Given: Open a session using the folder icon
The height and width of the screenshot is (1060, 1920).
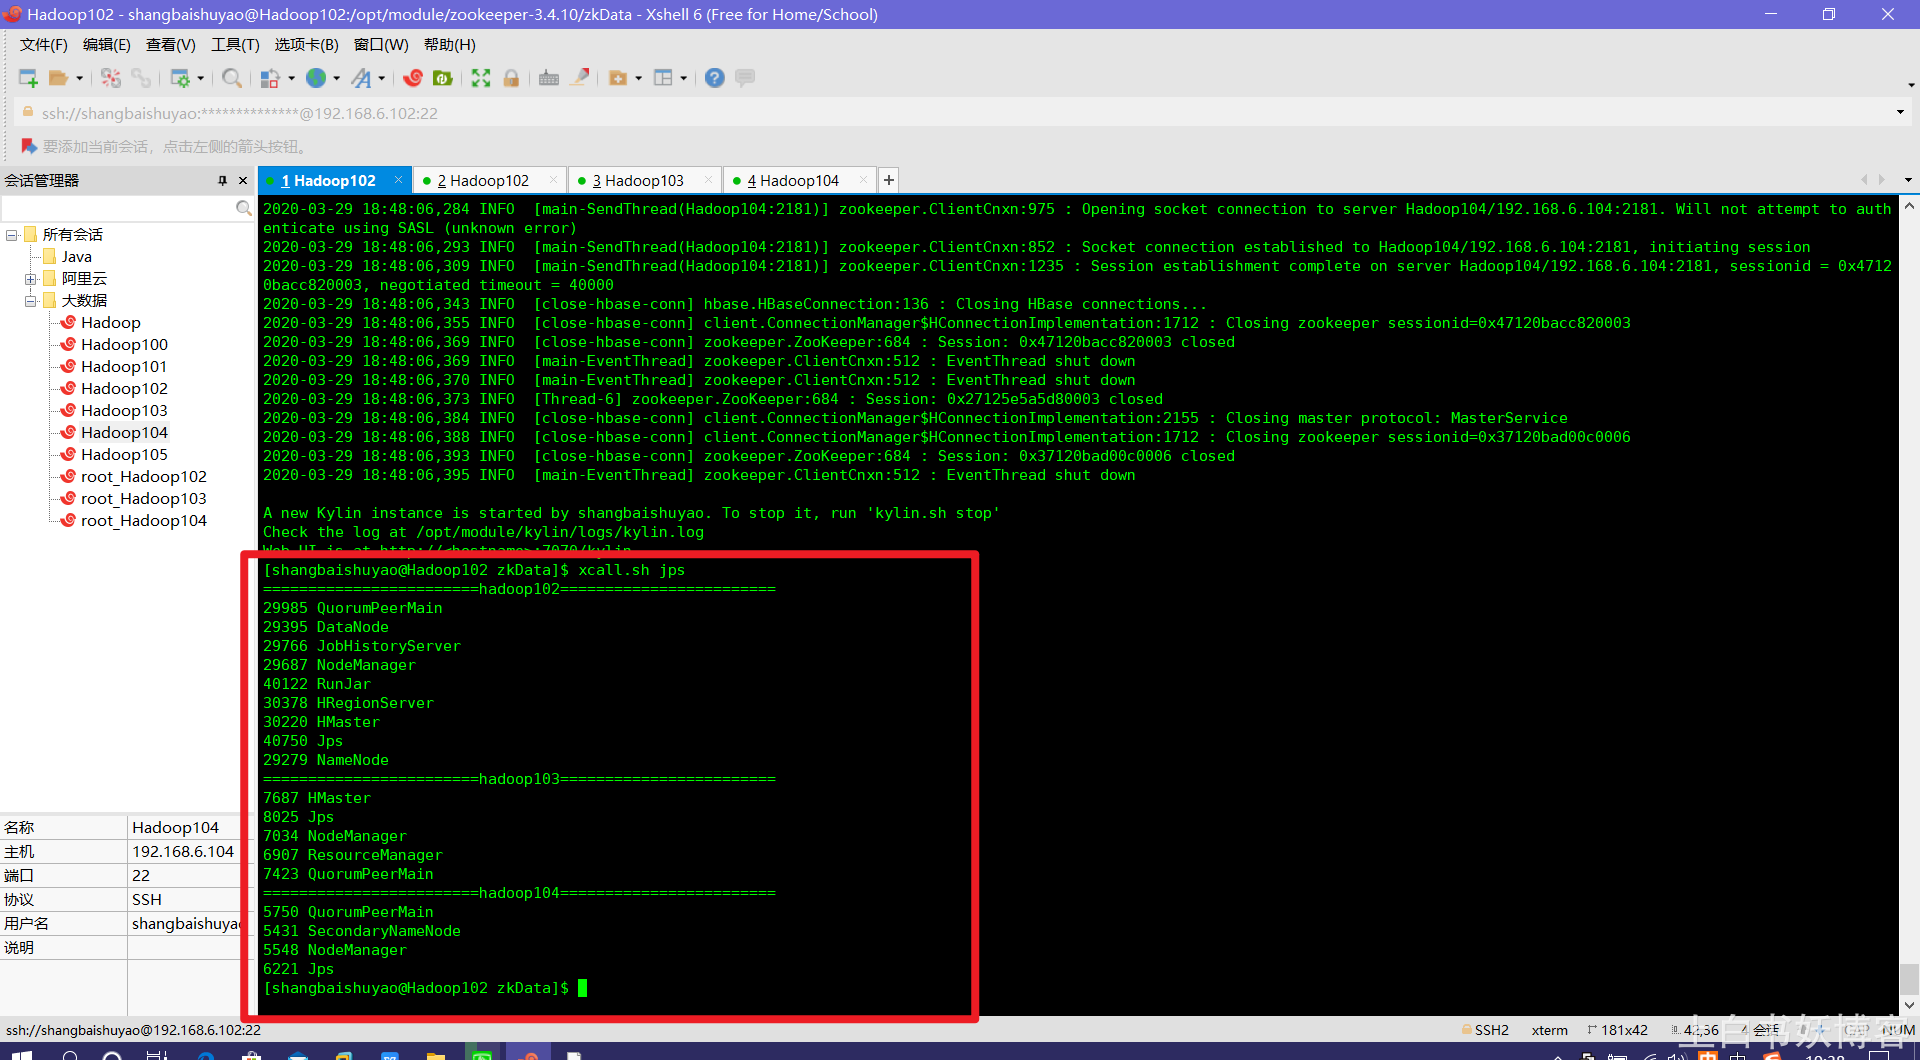Looking at the screenshot, I should (59, 78).
